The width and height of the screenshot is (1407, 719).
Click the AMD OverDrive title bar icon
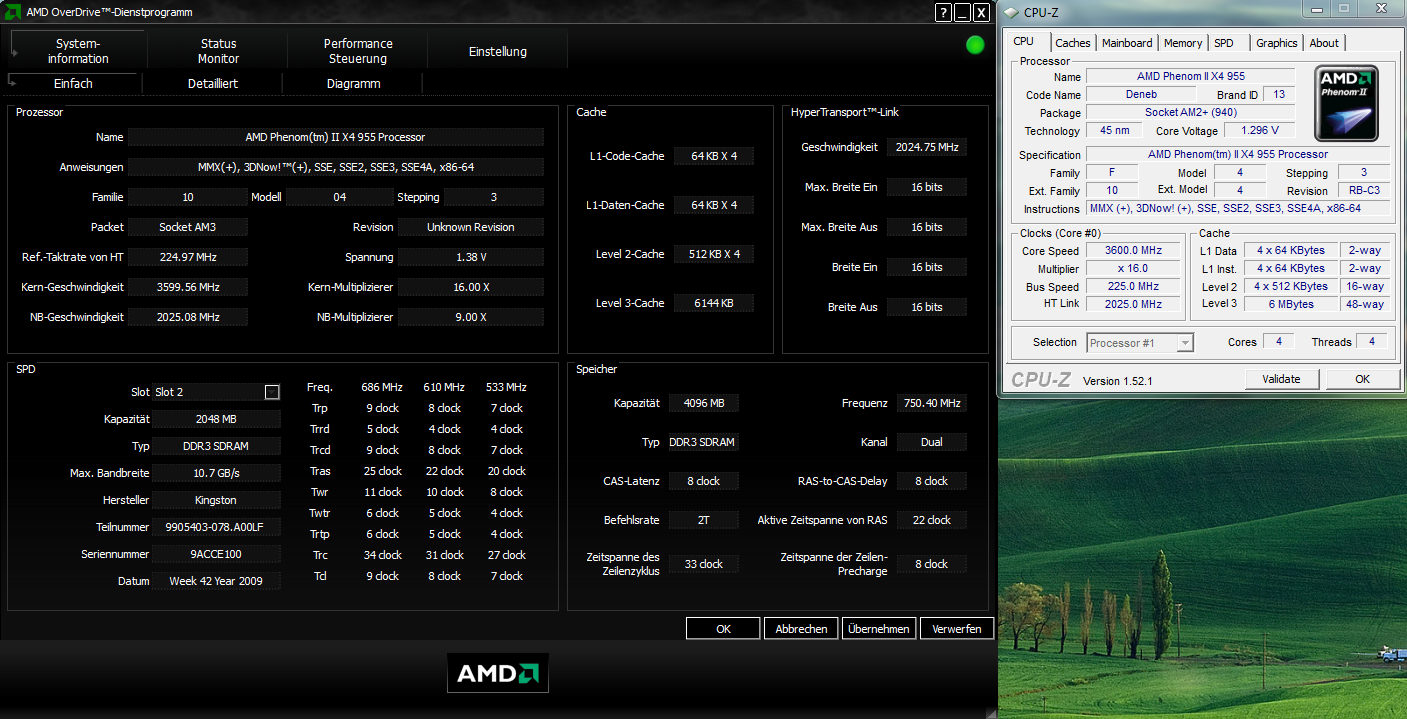click(x=10, y=12)
